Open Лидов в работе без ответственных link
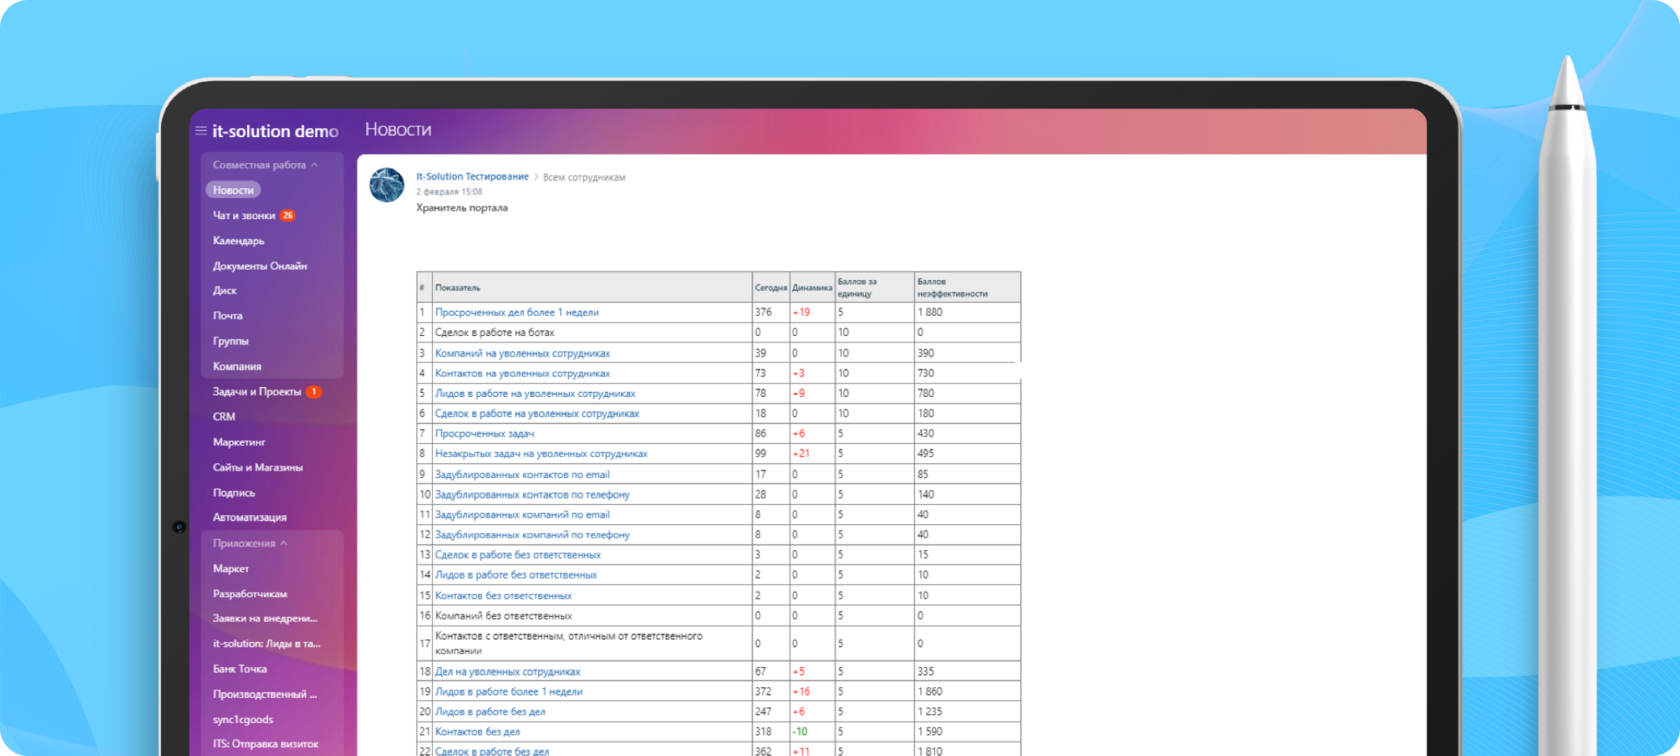Image resolution: width=1680 pixels, height=756 pixels. click(516, 575)
